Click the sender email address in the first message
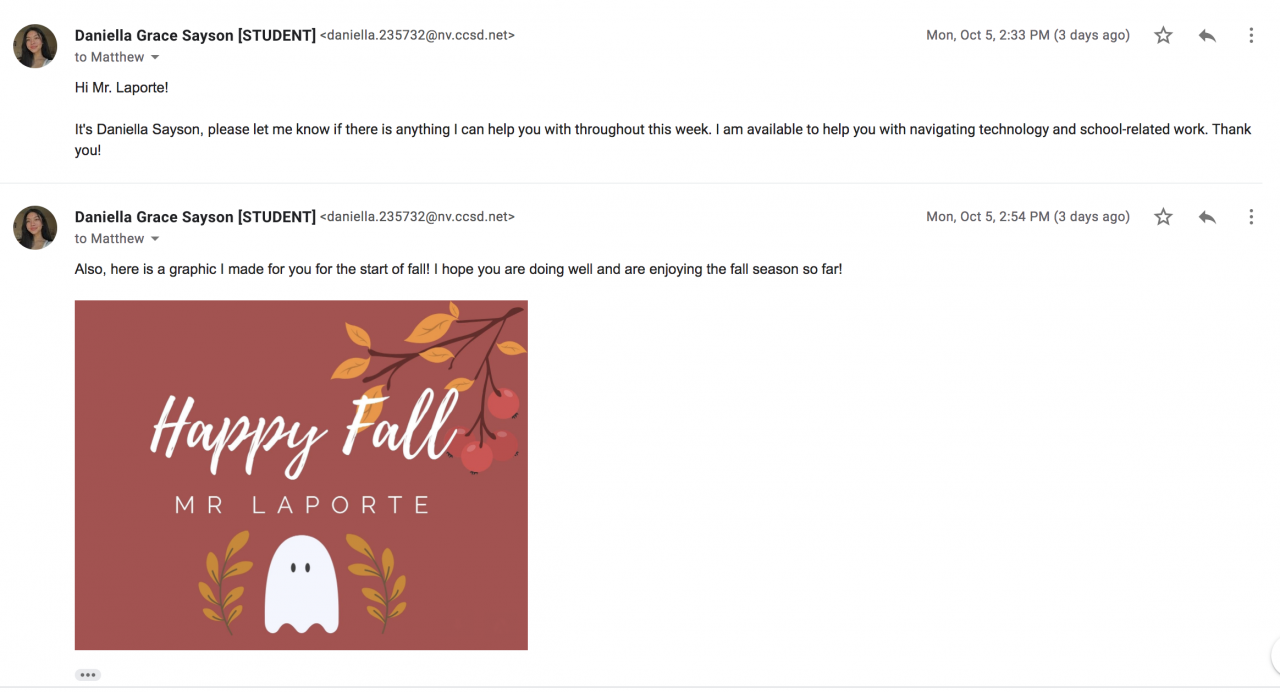1280x692 pixels. click(417, 36)
